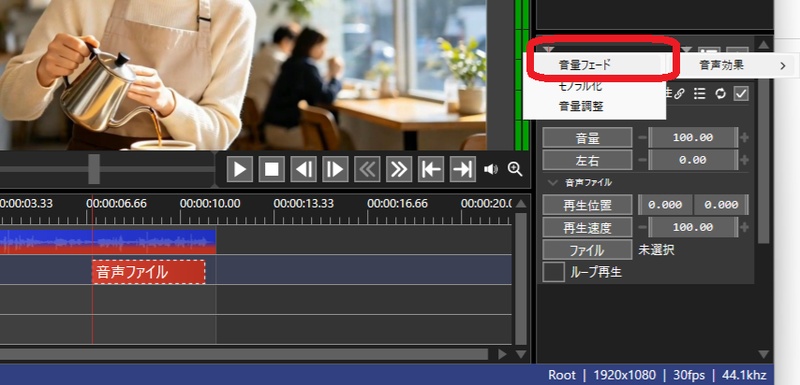Jump to the end of the timeline
Viewport: 800px width, 385px height.
click(x=463, y=169)
